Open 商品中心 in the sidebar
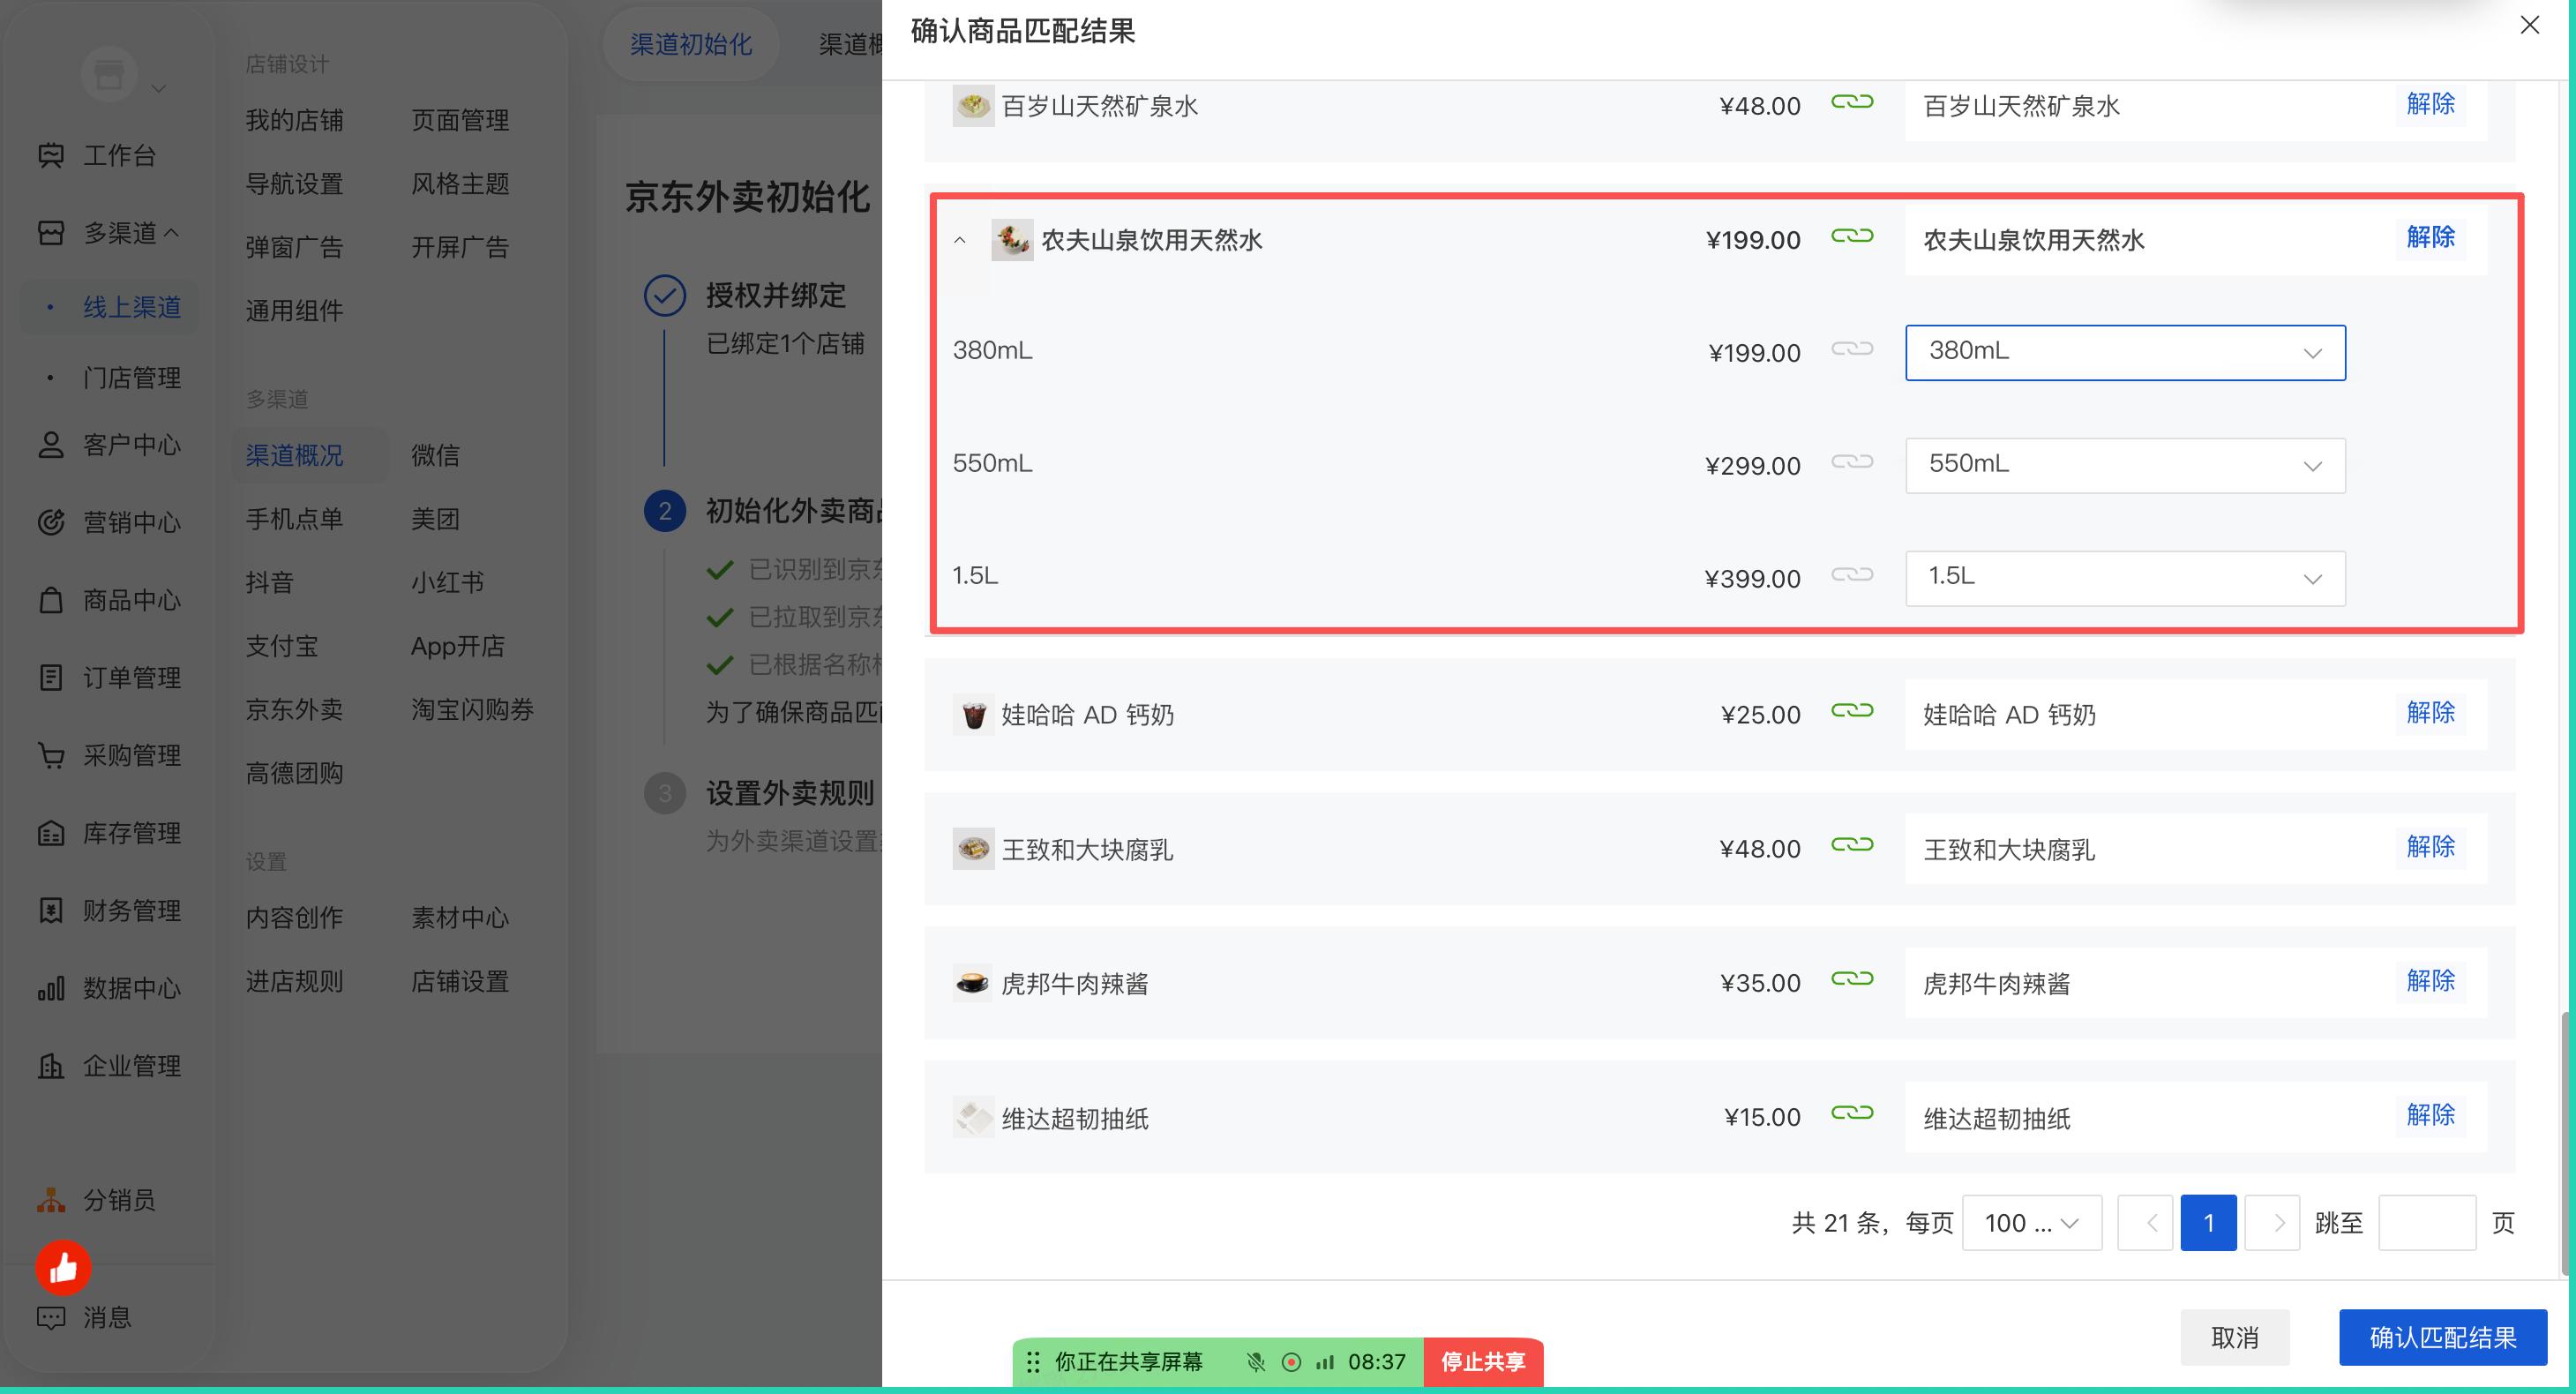2576x1394 pixels. tap(109, 600)
